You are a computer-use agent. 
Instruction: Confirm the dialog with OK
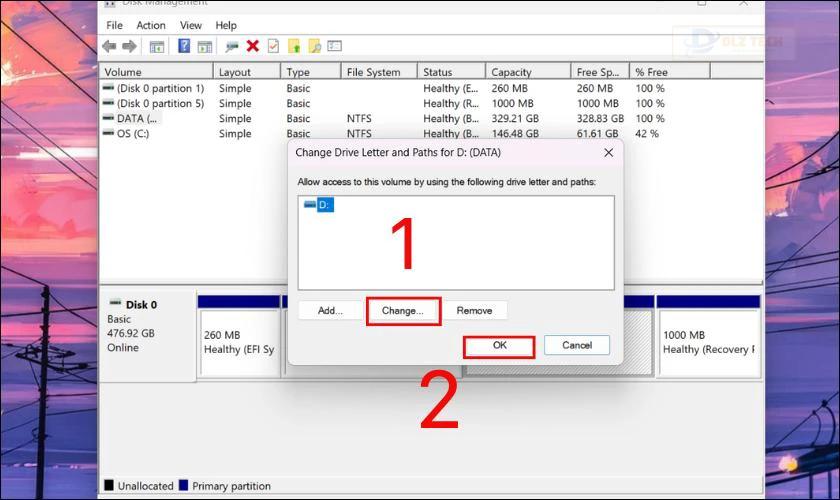click(499, 346)
